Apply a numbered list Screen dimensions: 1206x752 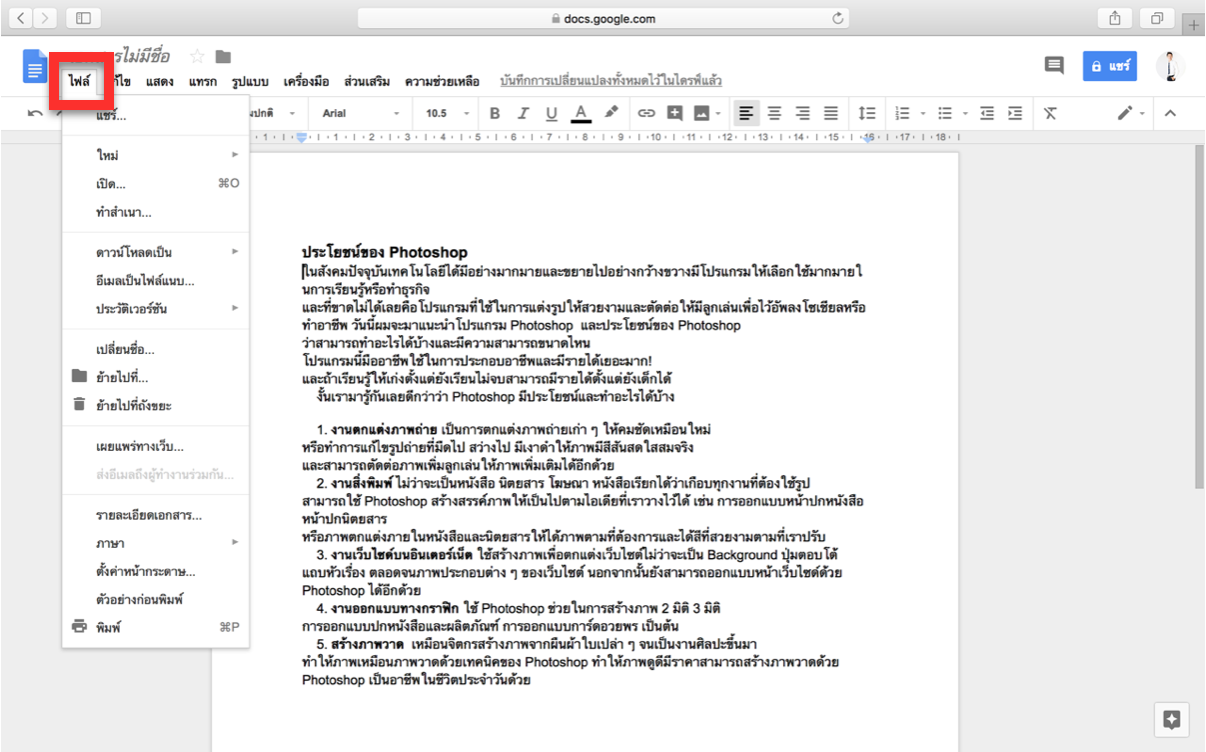(903, 113)
